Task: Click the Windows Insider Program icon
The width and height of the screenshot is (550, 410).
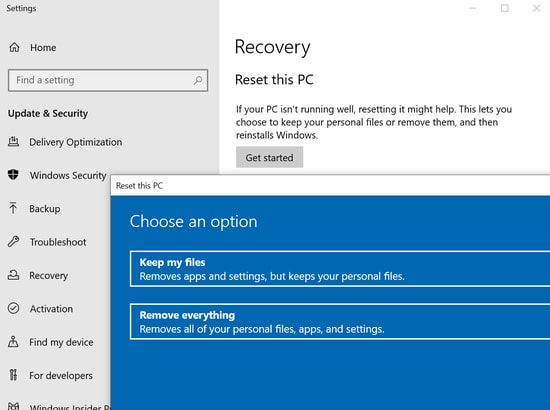Action: (x=13, y=406)
